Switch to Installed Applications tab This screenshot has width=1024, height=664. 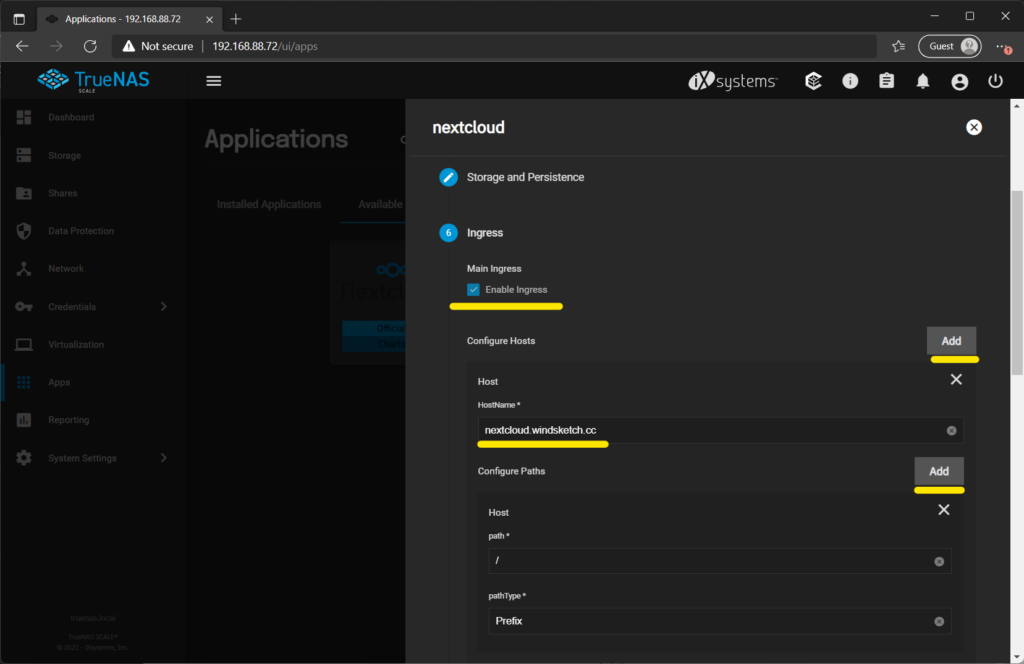269,204
